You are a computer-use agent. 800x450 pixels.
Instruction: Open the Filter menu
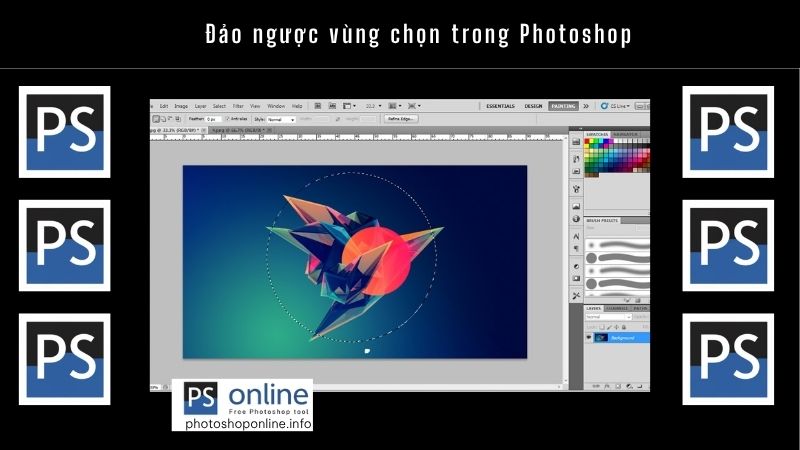238,106
